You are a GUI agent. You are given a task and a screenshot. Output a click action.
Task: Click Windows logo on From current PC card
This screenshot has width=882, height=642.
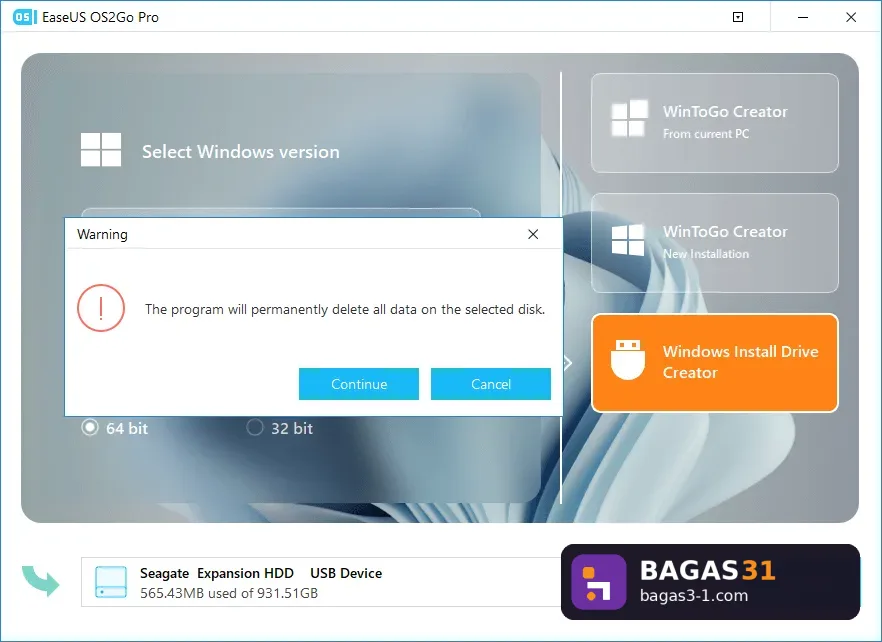click(629, 118)
